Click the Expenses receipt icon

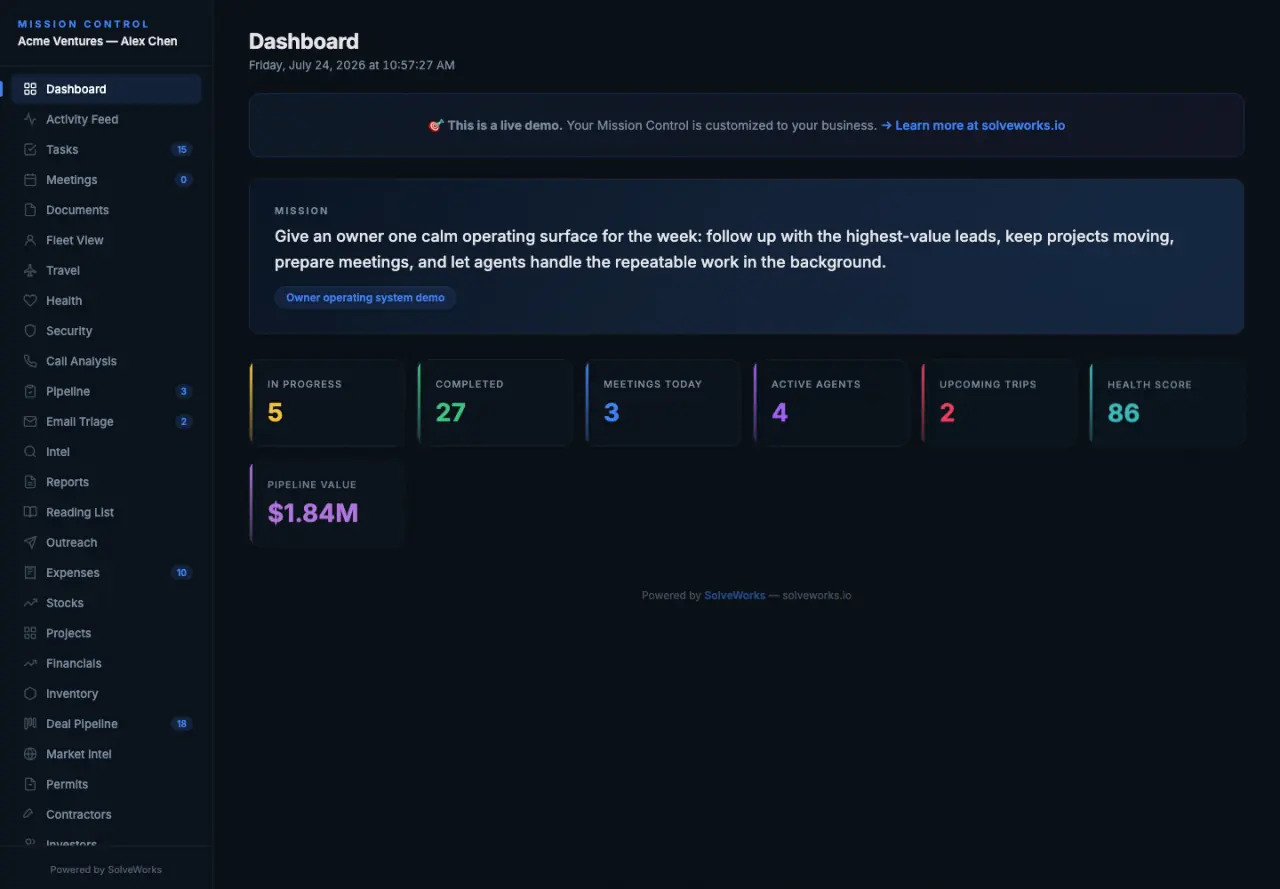pyautogui.click(x=30, y=573)
